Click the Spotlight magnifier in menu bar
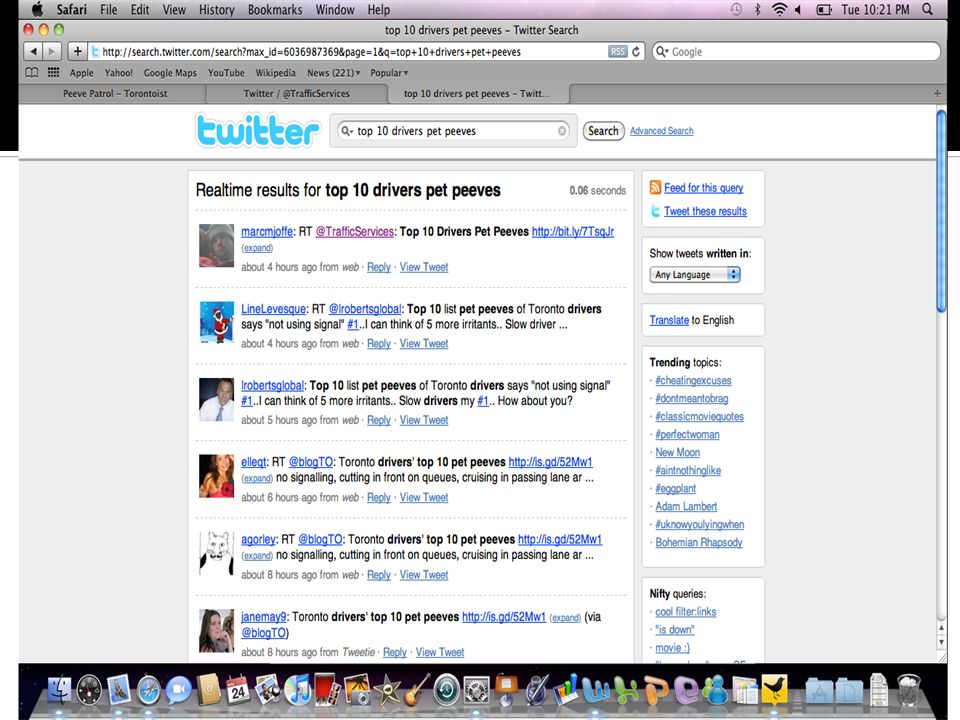960x720 pixels. pos(928,9)
